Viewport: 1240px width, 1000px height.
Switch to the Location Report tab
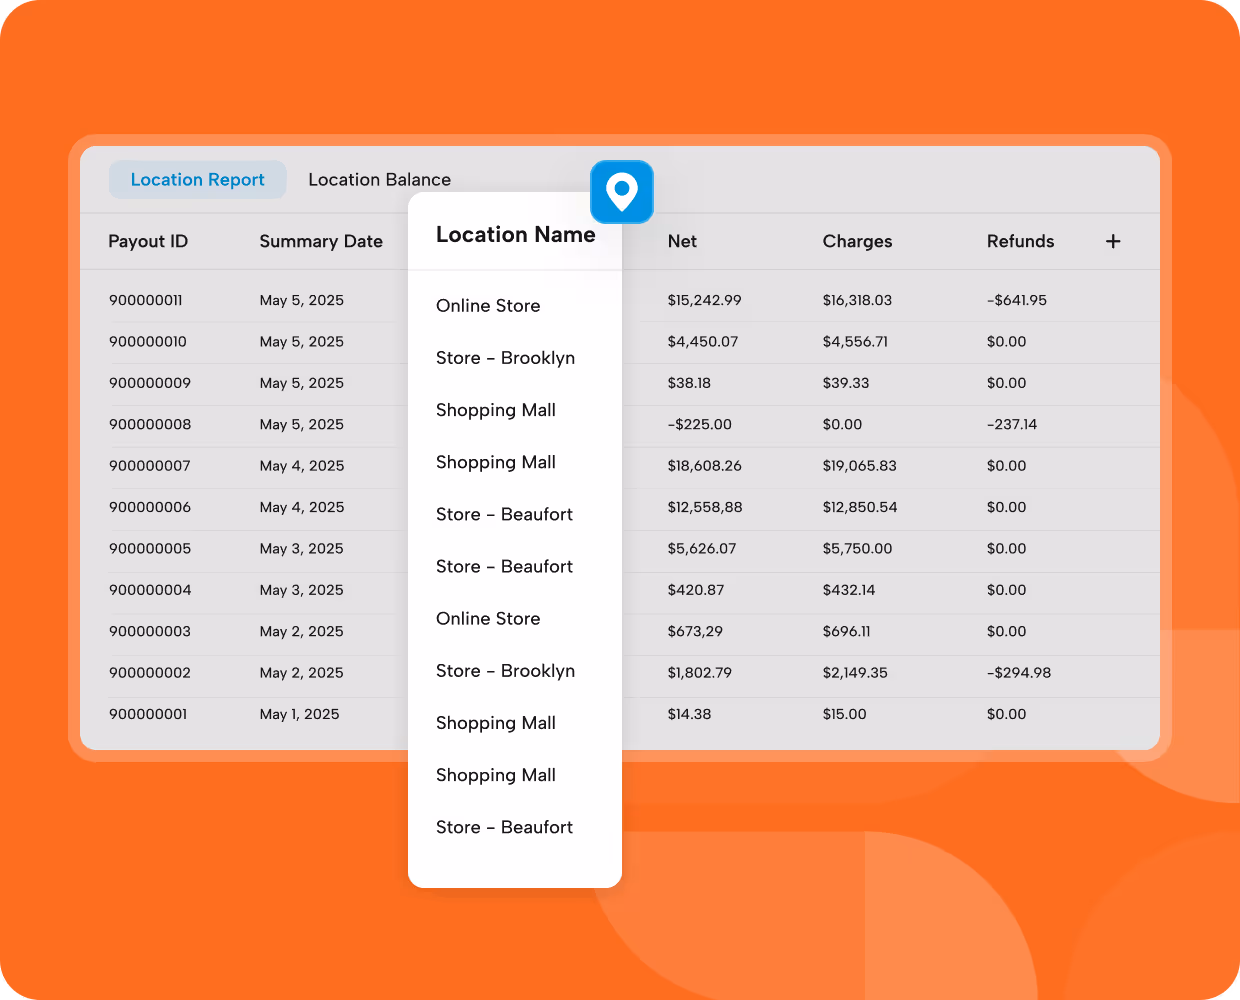coord(198,180)
